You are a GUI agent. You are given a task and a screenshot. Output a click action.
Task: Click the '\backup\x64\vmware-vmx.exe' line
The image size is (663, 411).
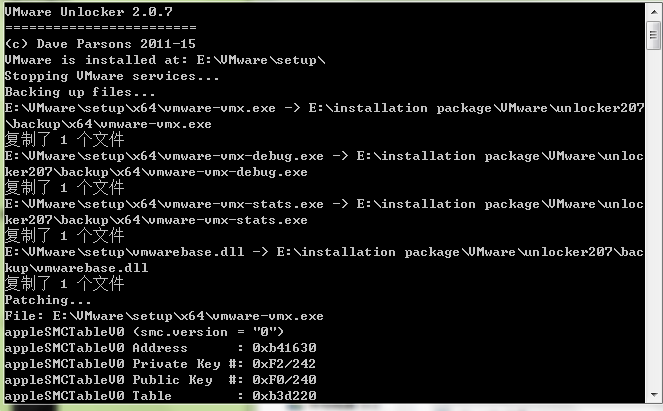(108, 124)
